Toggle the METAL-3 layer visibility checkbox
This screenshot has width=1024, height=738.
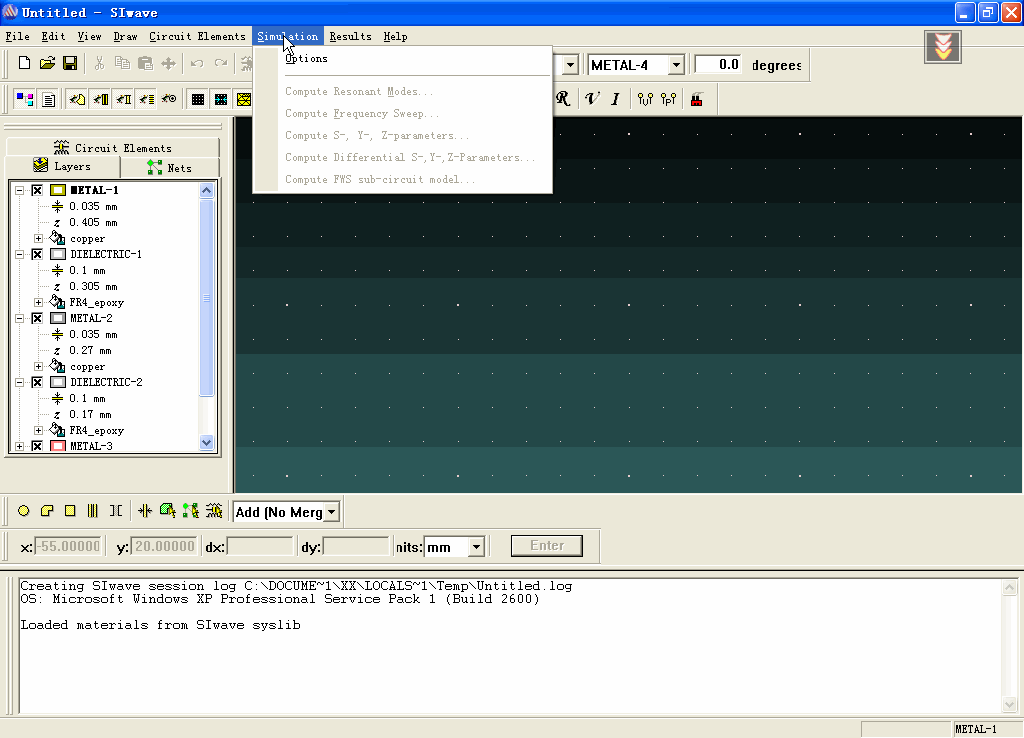pos(37,446)
